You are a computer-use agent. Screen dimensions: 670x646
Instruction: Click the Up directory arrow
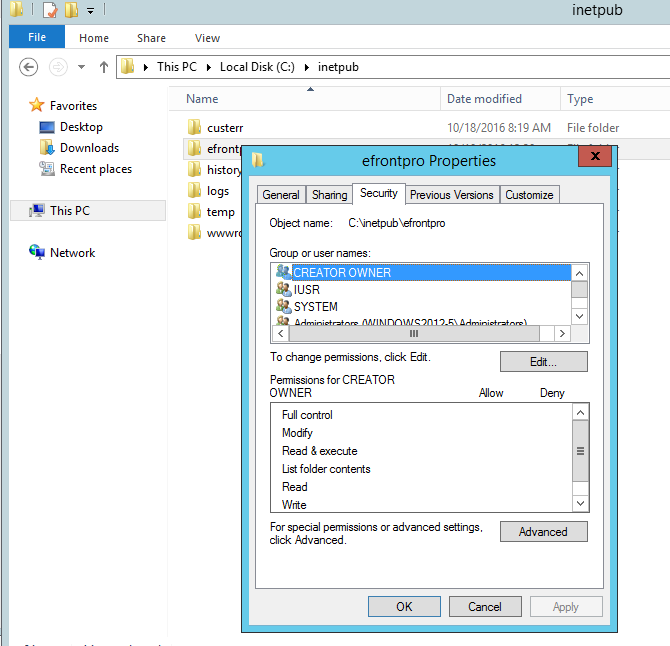[x=104, y=67]
